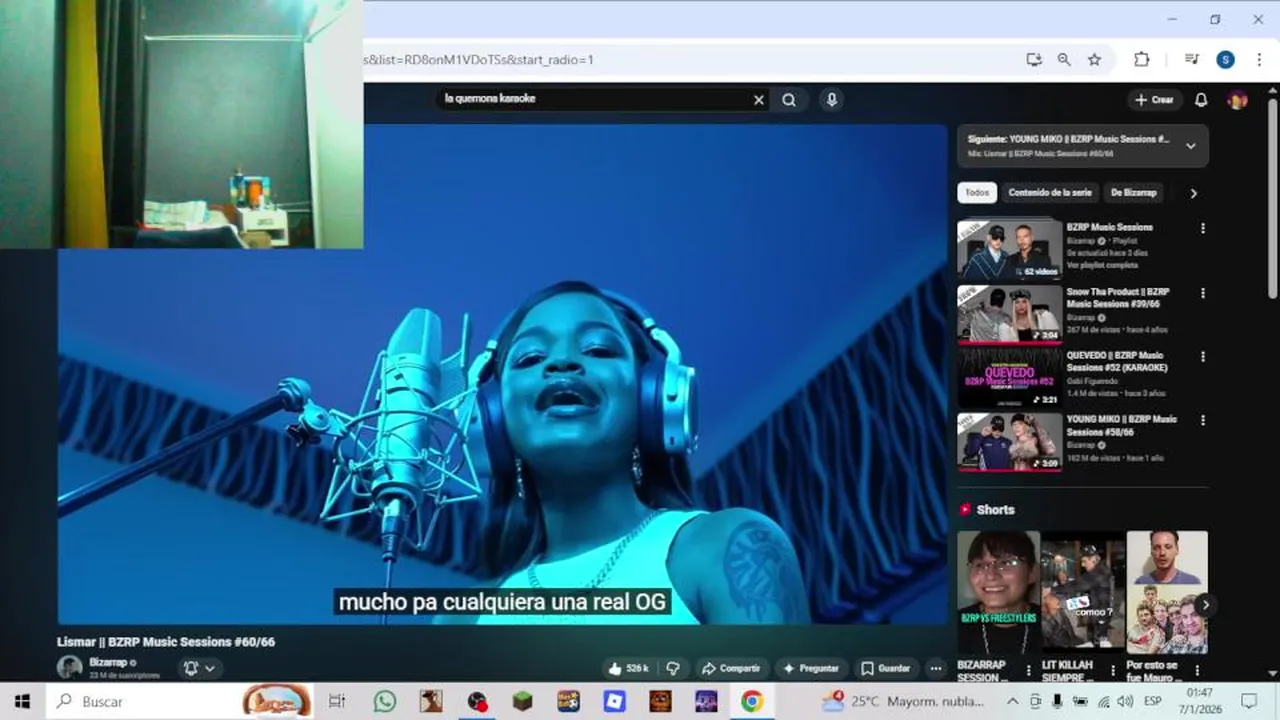Open the YouTube notifications bell

[x=1201, y=100]
